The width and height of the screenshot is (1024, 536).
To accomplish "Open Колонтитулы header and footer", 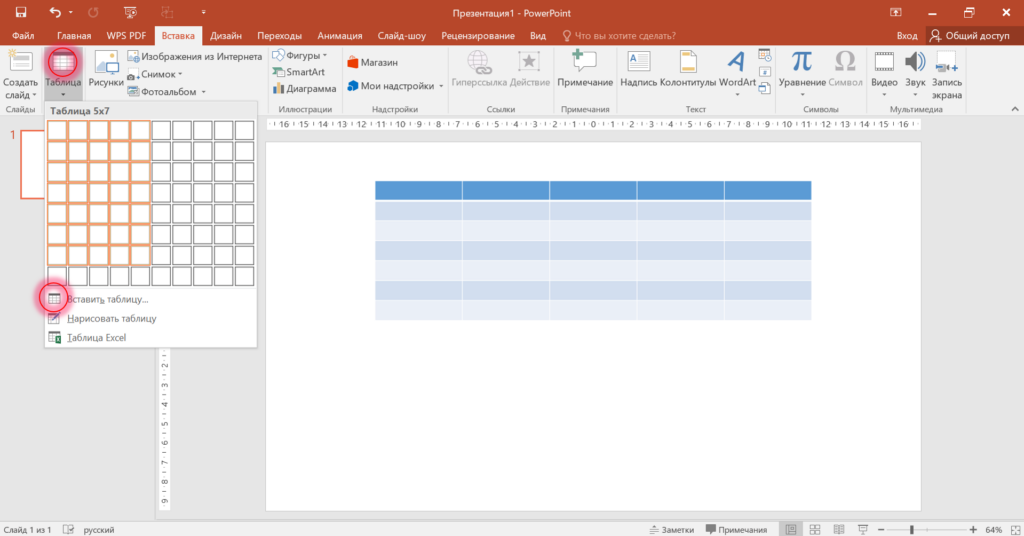I will click(x=688, y=69).
